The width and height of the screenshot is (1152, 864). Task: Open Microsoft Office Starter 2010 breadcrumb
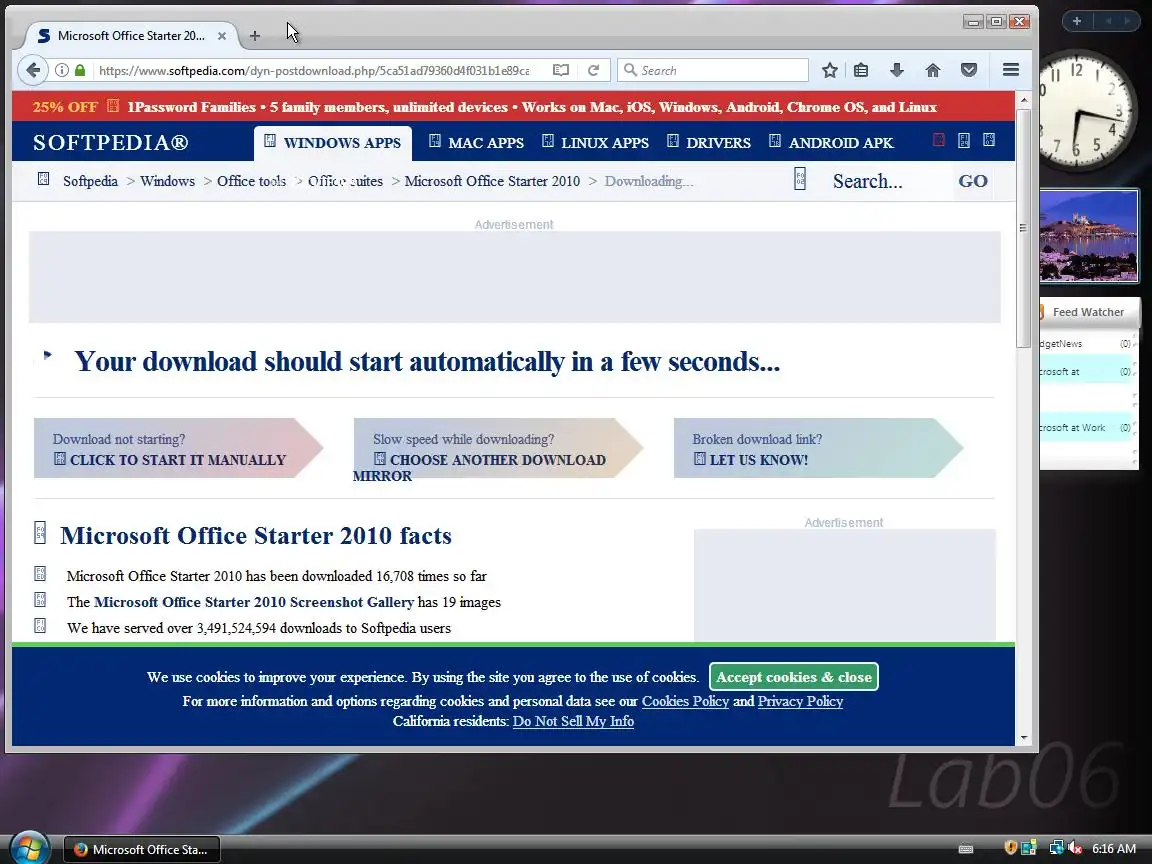[x=492, y=181]
